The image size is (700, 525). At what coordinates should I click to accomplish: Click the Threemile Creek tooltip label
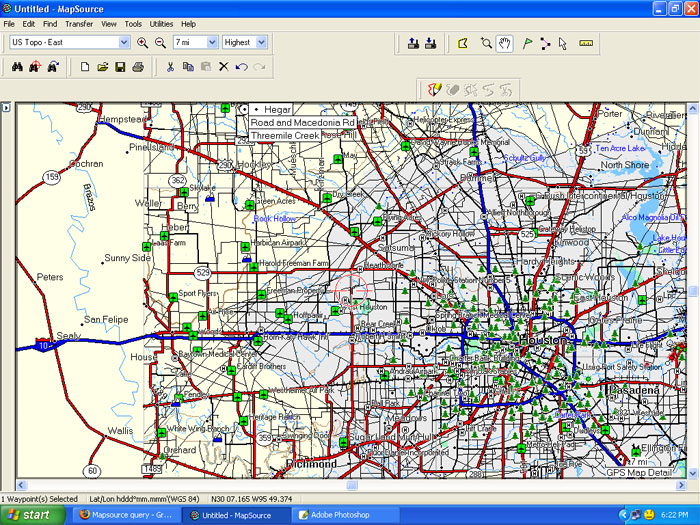[285, 136]
